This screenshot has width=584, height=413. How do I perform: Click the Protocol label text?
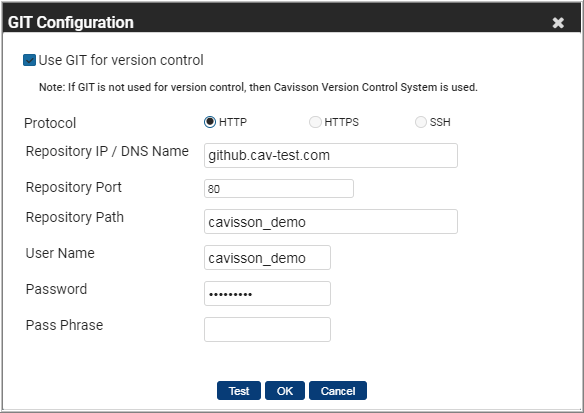(x=50, y=123)
